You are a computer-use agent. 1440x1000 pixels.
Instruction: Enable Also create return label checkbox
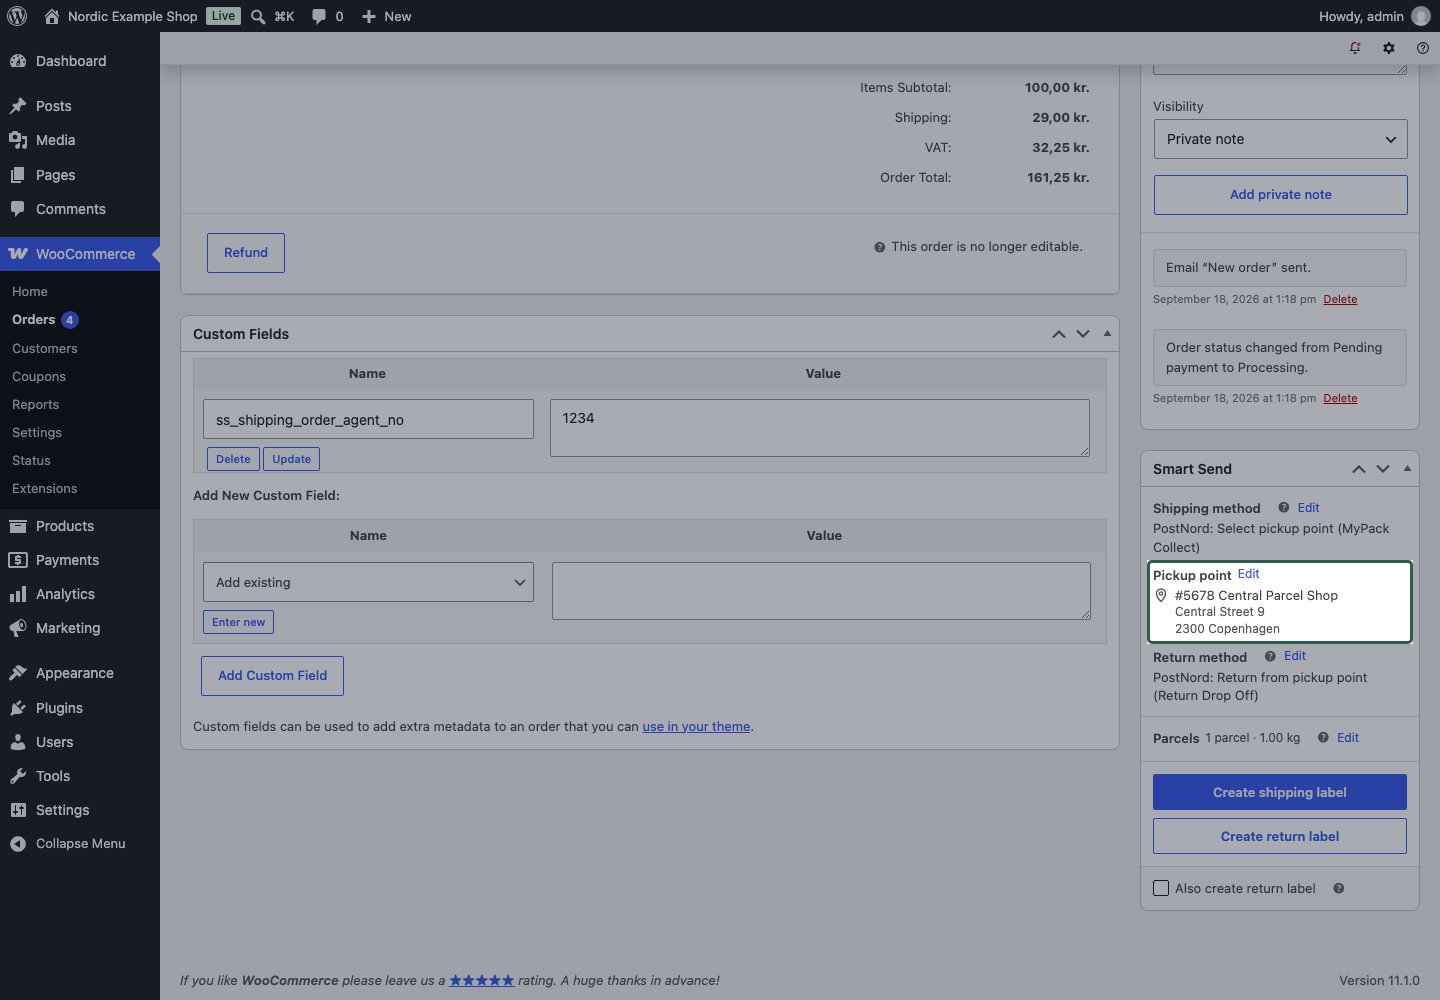[1161, 888]
